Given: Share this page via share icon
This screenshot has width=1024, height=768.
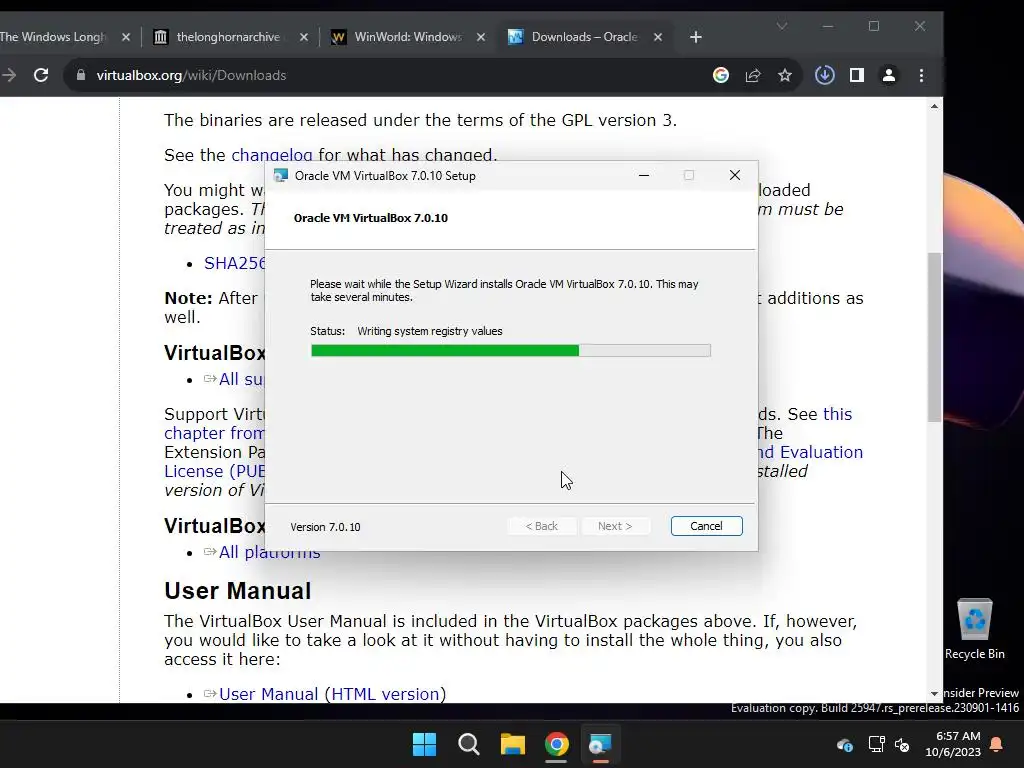Looking at the screenshot, I should (753, 75).
